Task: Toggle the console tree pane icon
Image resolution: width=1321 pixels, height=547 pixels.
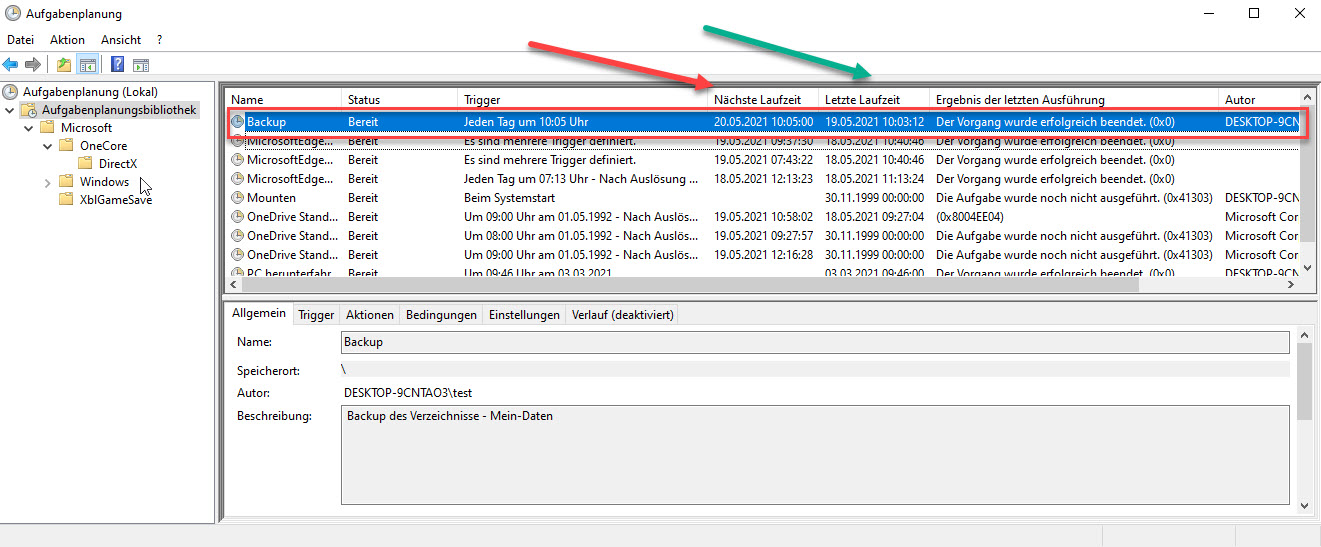Action: (88, 65)
